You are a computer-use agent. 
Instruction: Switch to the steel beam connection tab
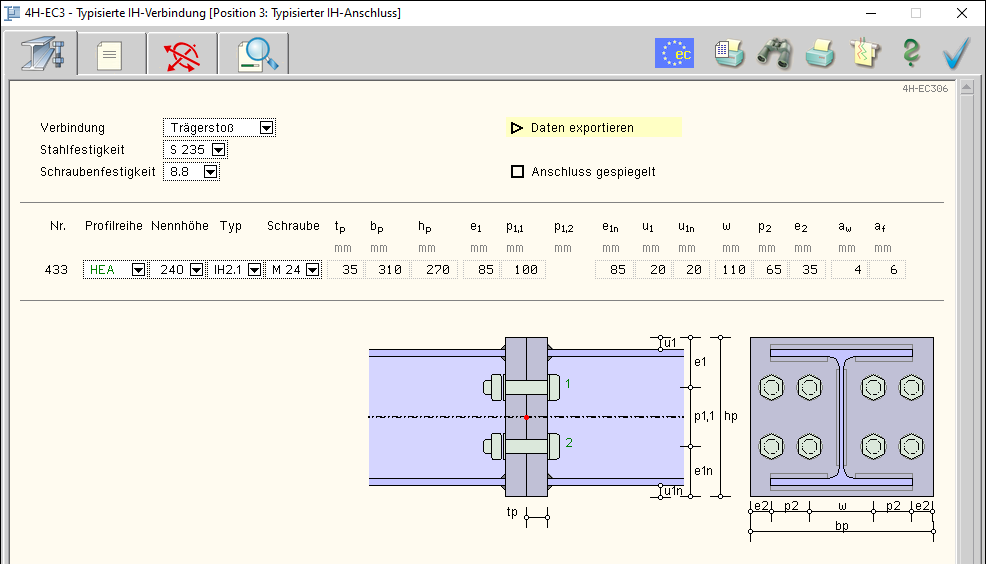point(42,54)
